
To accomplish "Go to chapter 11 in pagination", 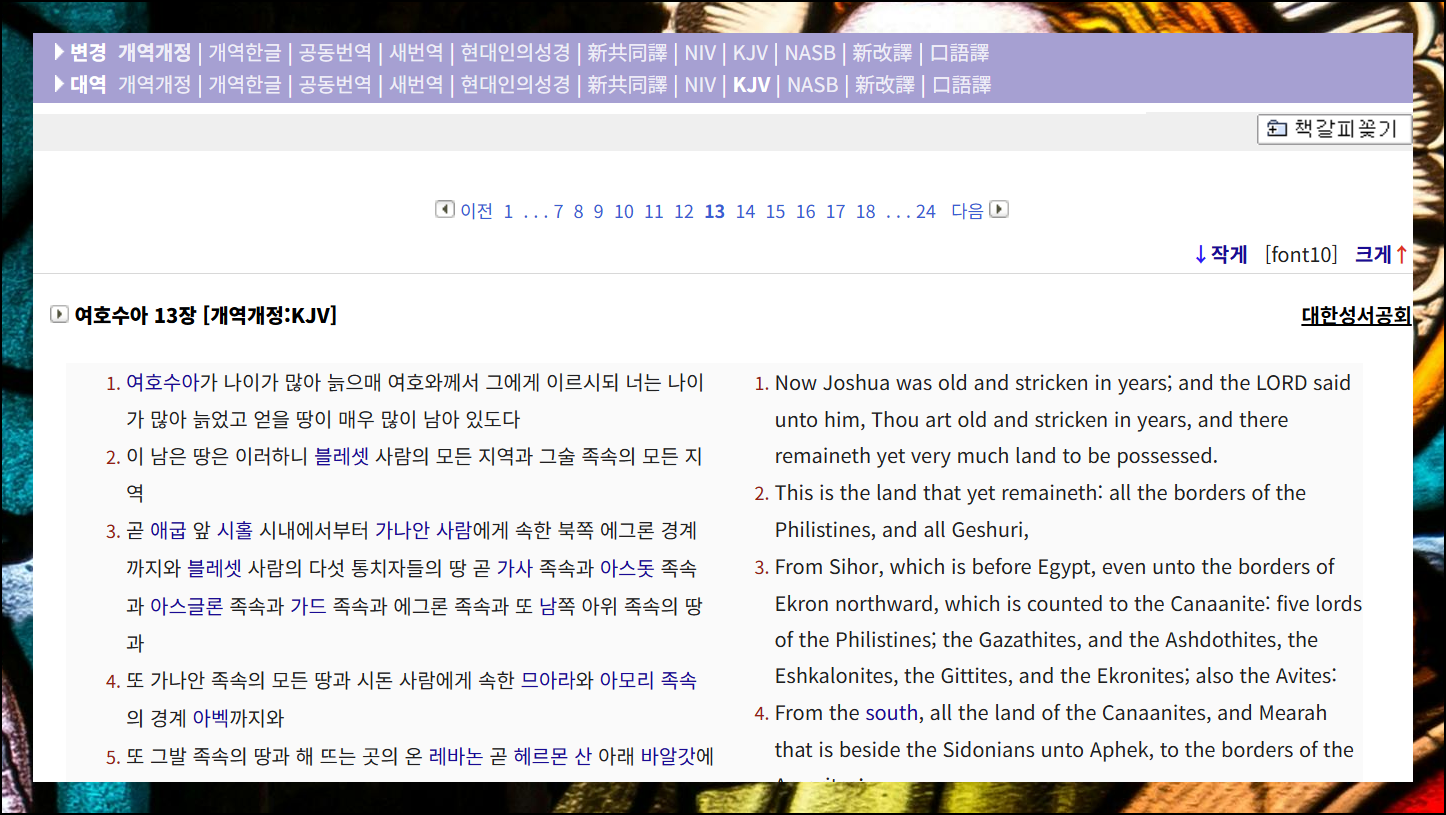I will point(654,212).
